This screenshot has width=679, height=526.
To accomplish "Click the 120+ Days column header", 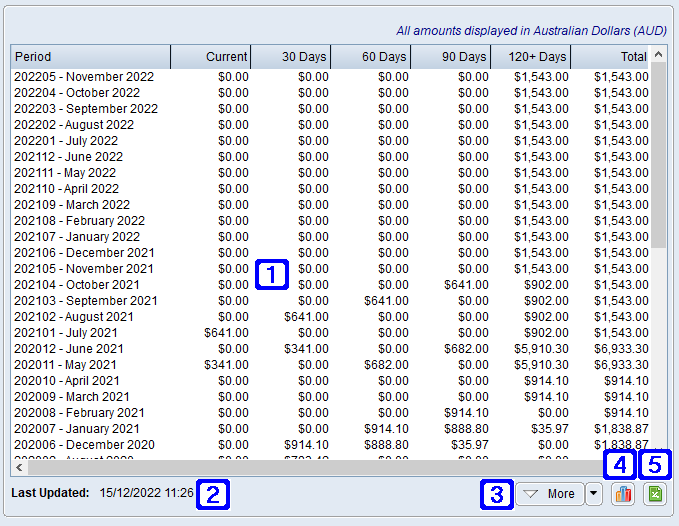I will pos(531,57).
